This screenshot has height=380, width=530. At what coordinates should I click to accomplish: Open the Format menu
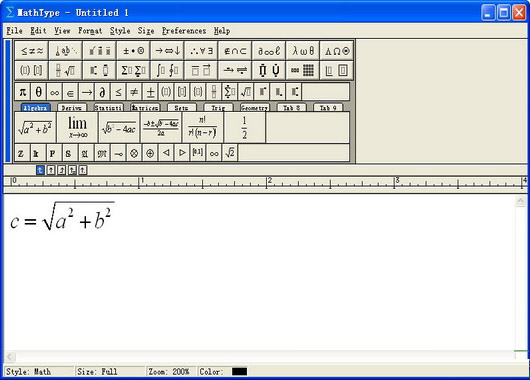coord(90,31)
